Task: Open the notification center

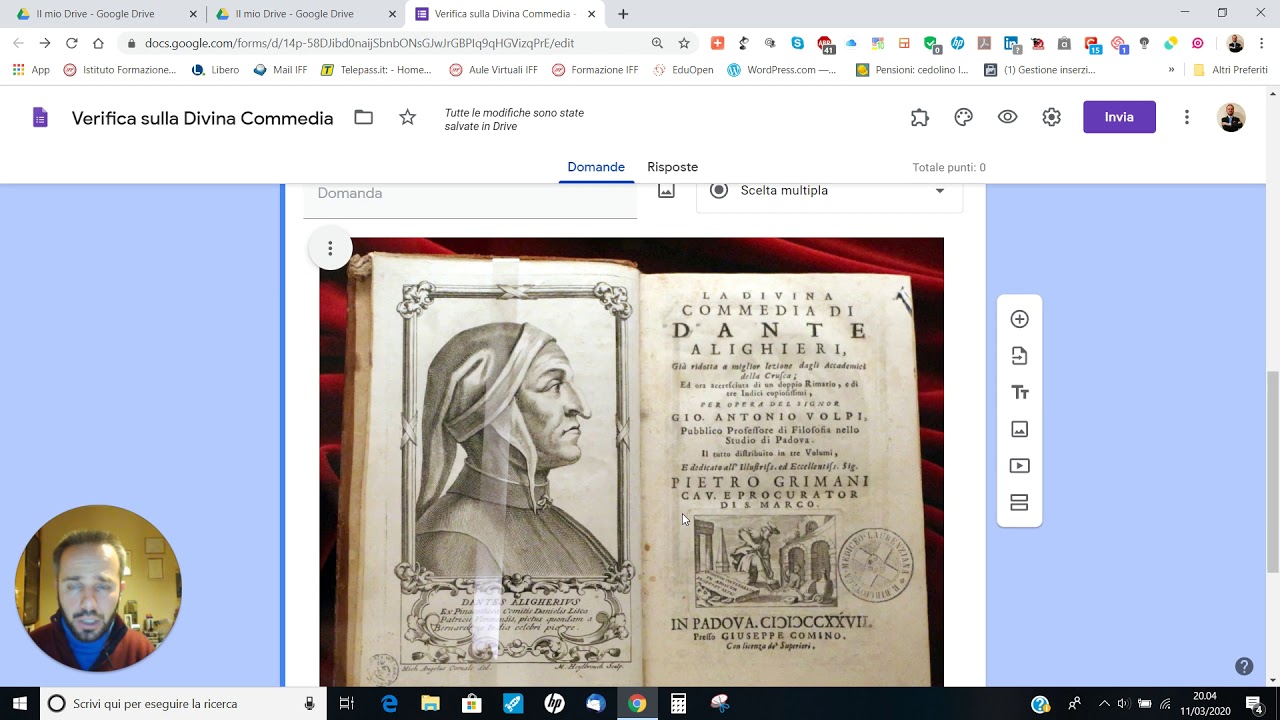Action: [1254, 704]
